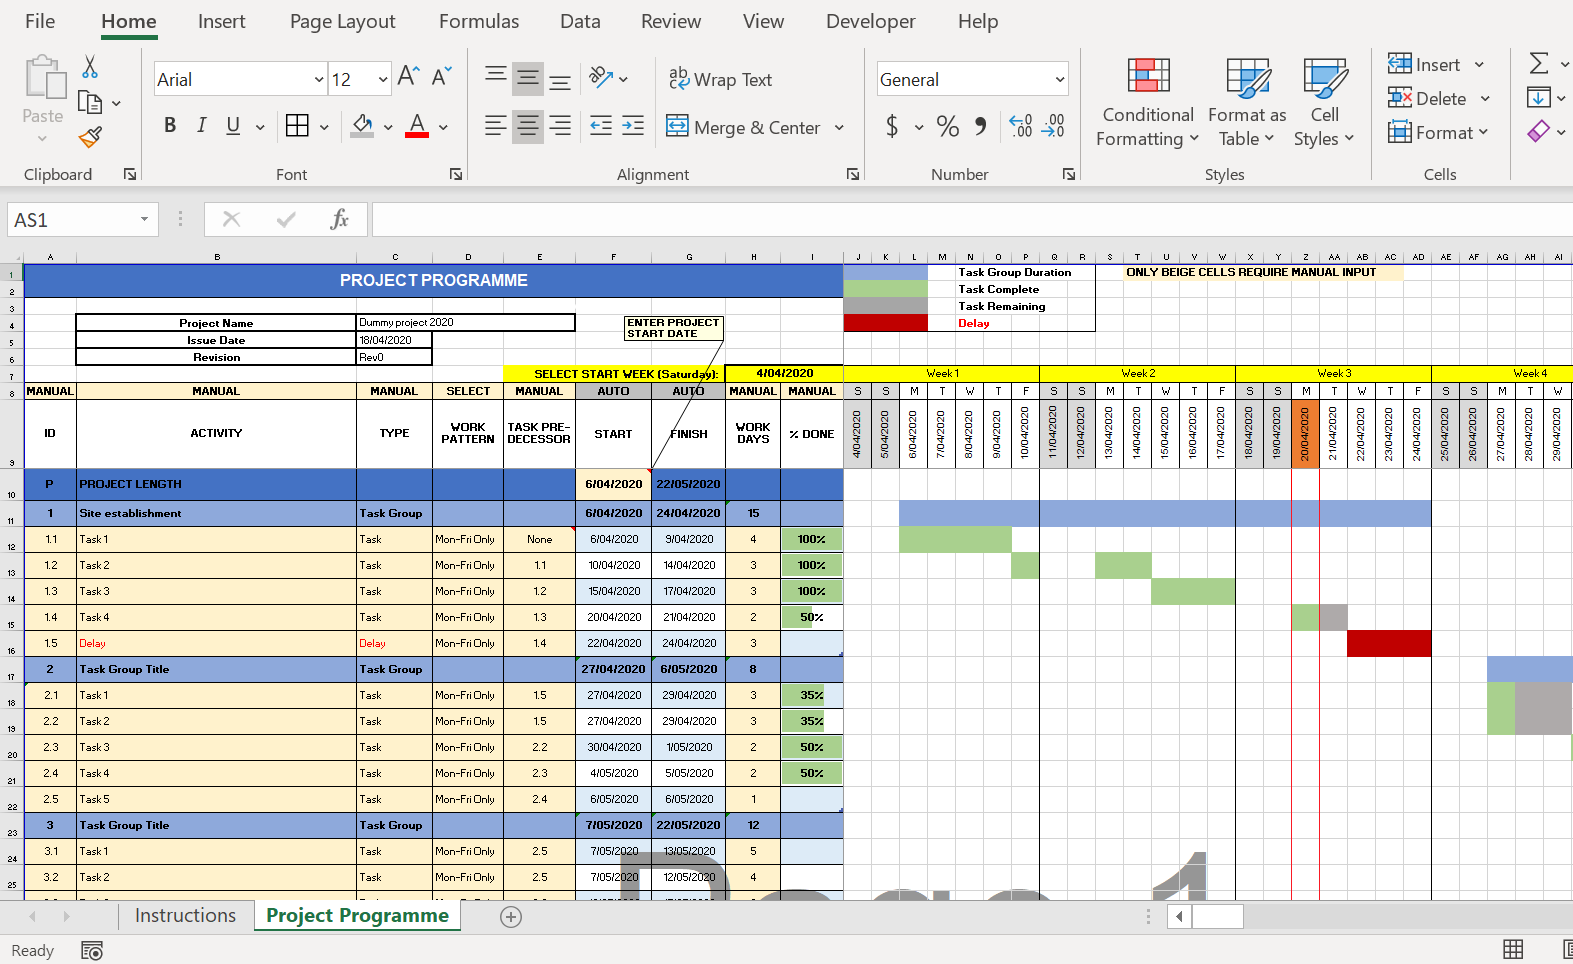Switch to the Insert ribbon tab
The width and height of the screenshot is (1573, 964).
pos(221,21)
